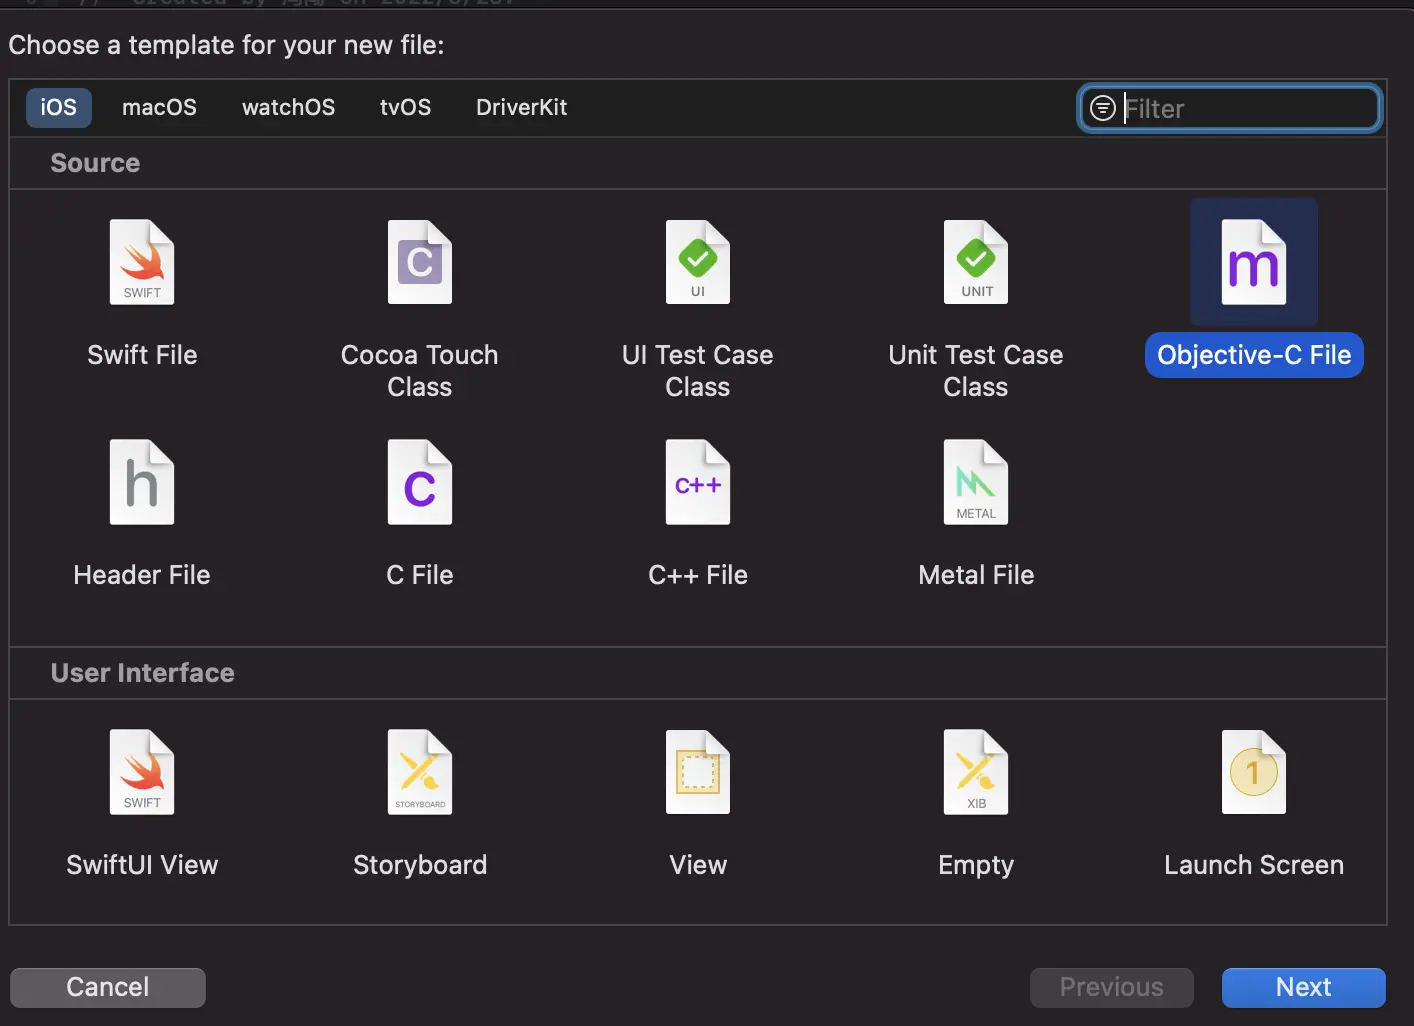Choose the Header File template
1414x1026 pixels.
coord(142,483)
